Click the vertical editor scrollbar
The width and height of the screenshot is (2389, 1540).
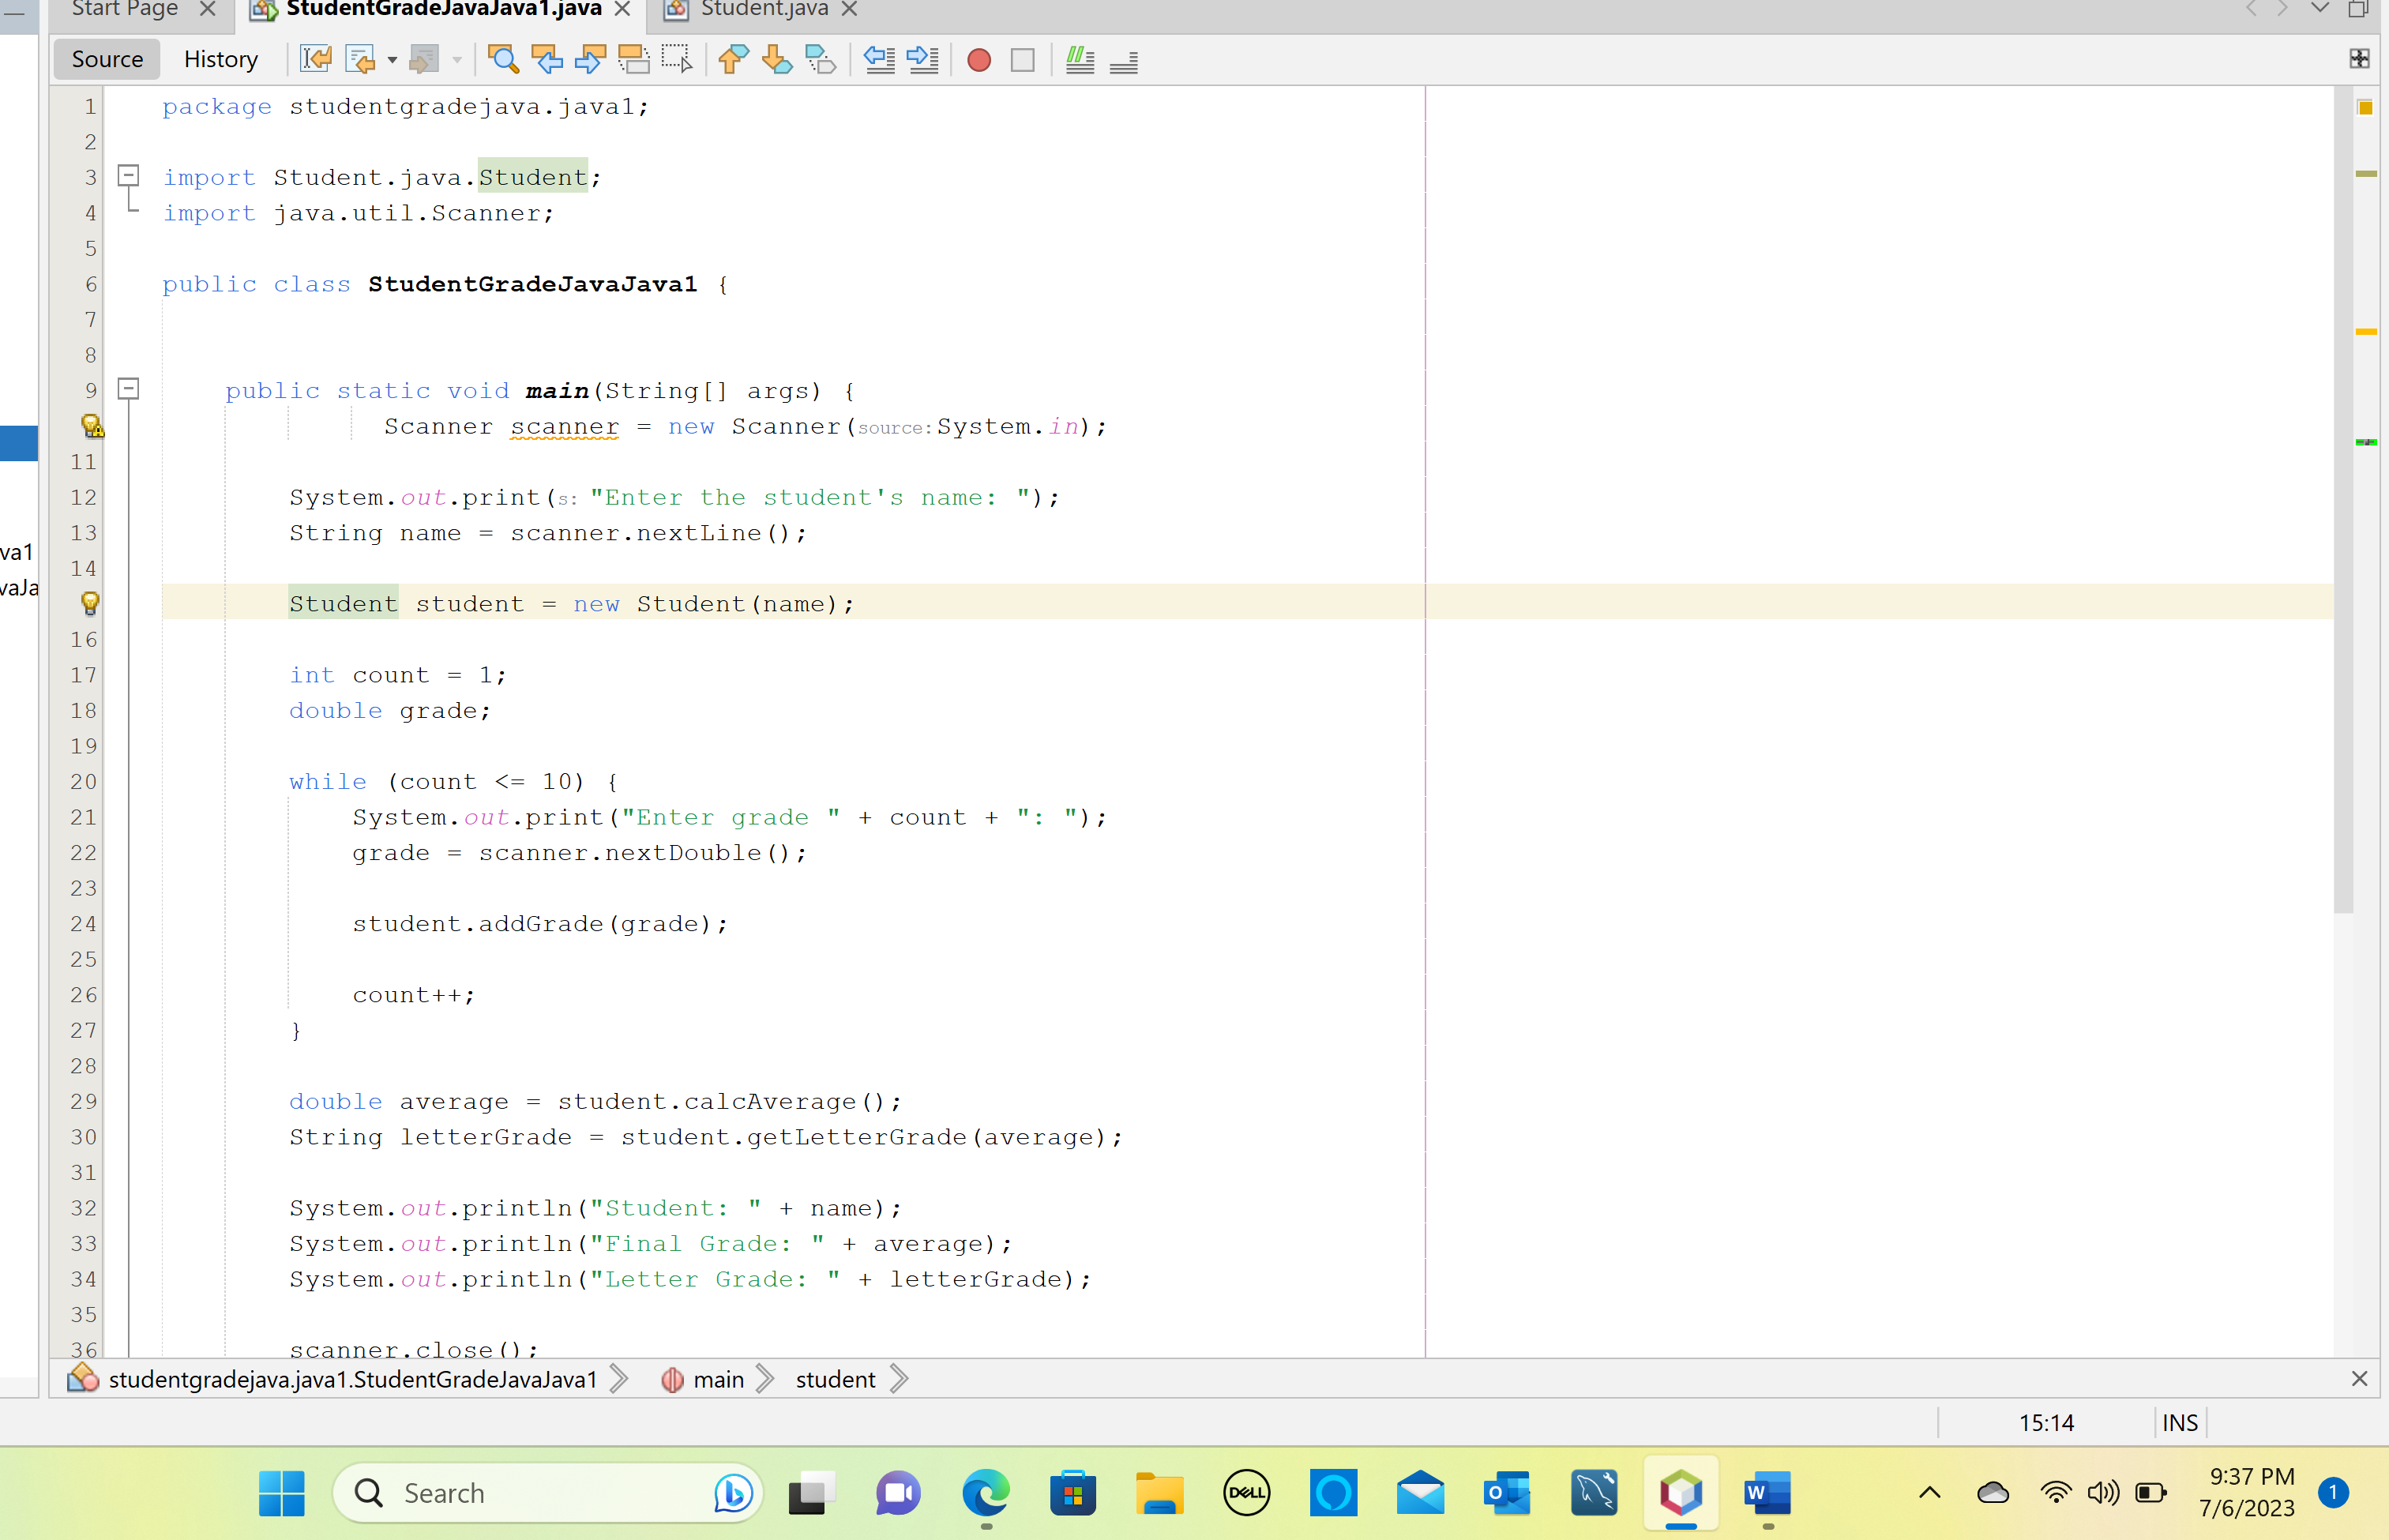point(2343,500)
